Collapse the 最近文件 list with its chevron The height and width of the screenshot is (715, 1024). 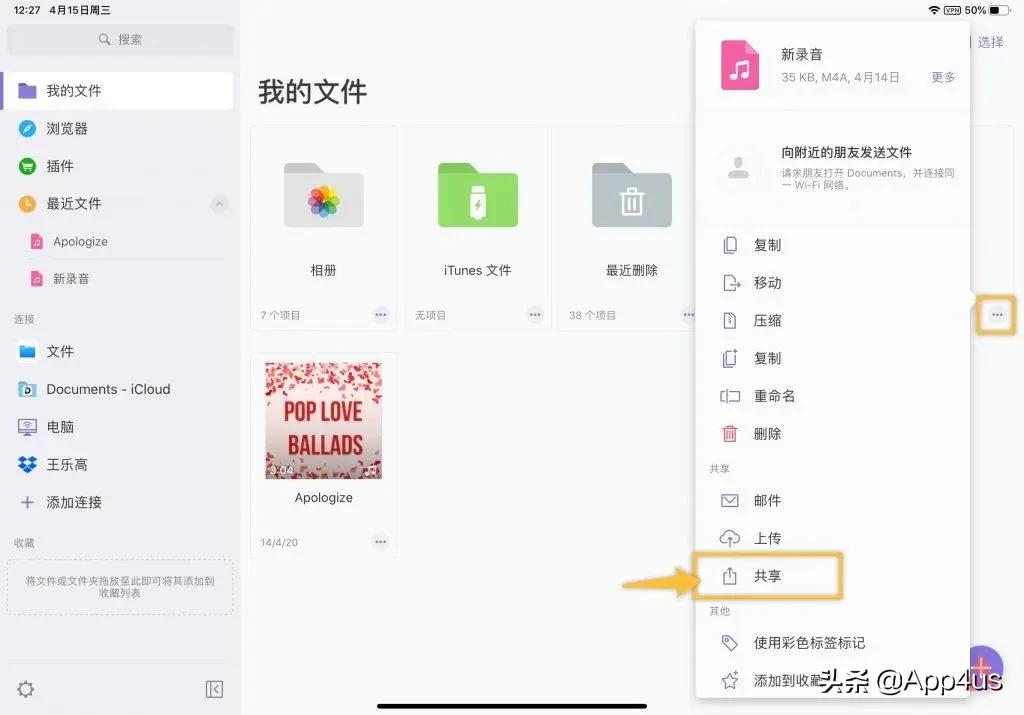coord(219,204)
